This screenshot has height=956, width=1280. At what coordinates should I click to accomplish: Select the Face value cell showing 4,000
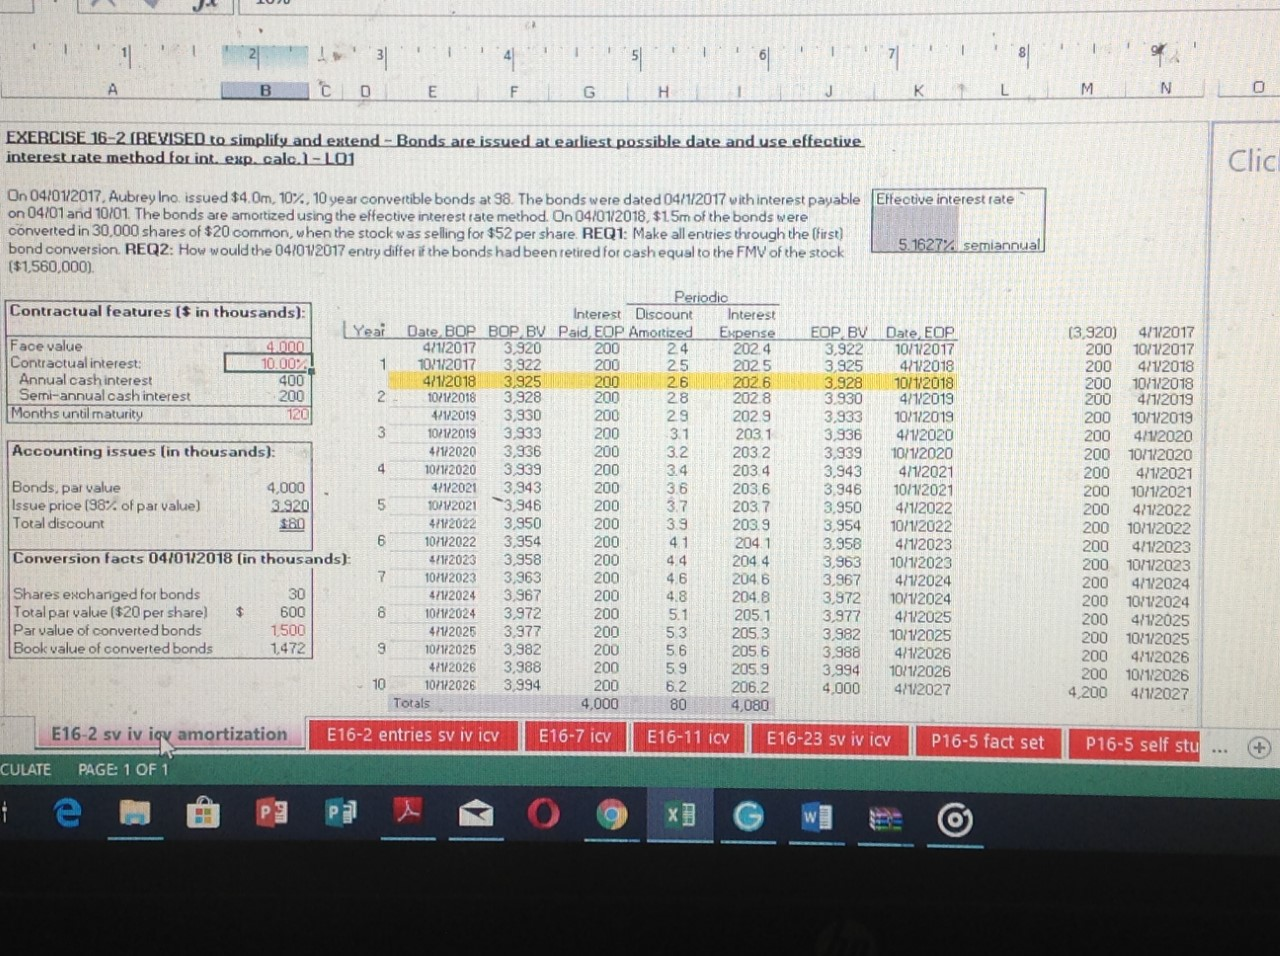(283, 347)
